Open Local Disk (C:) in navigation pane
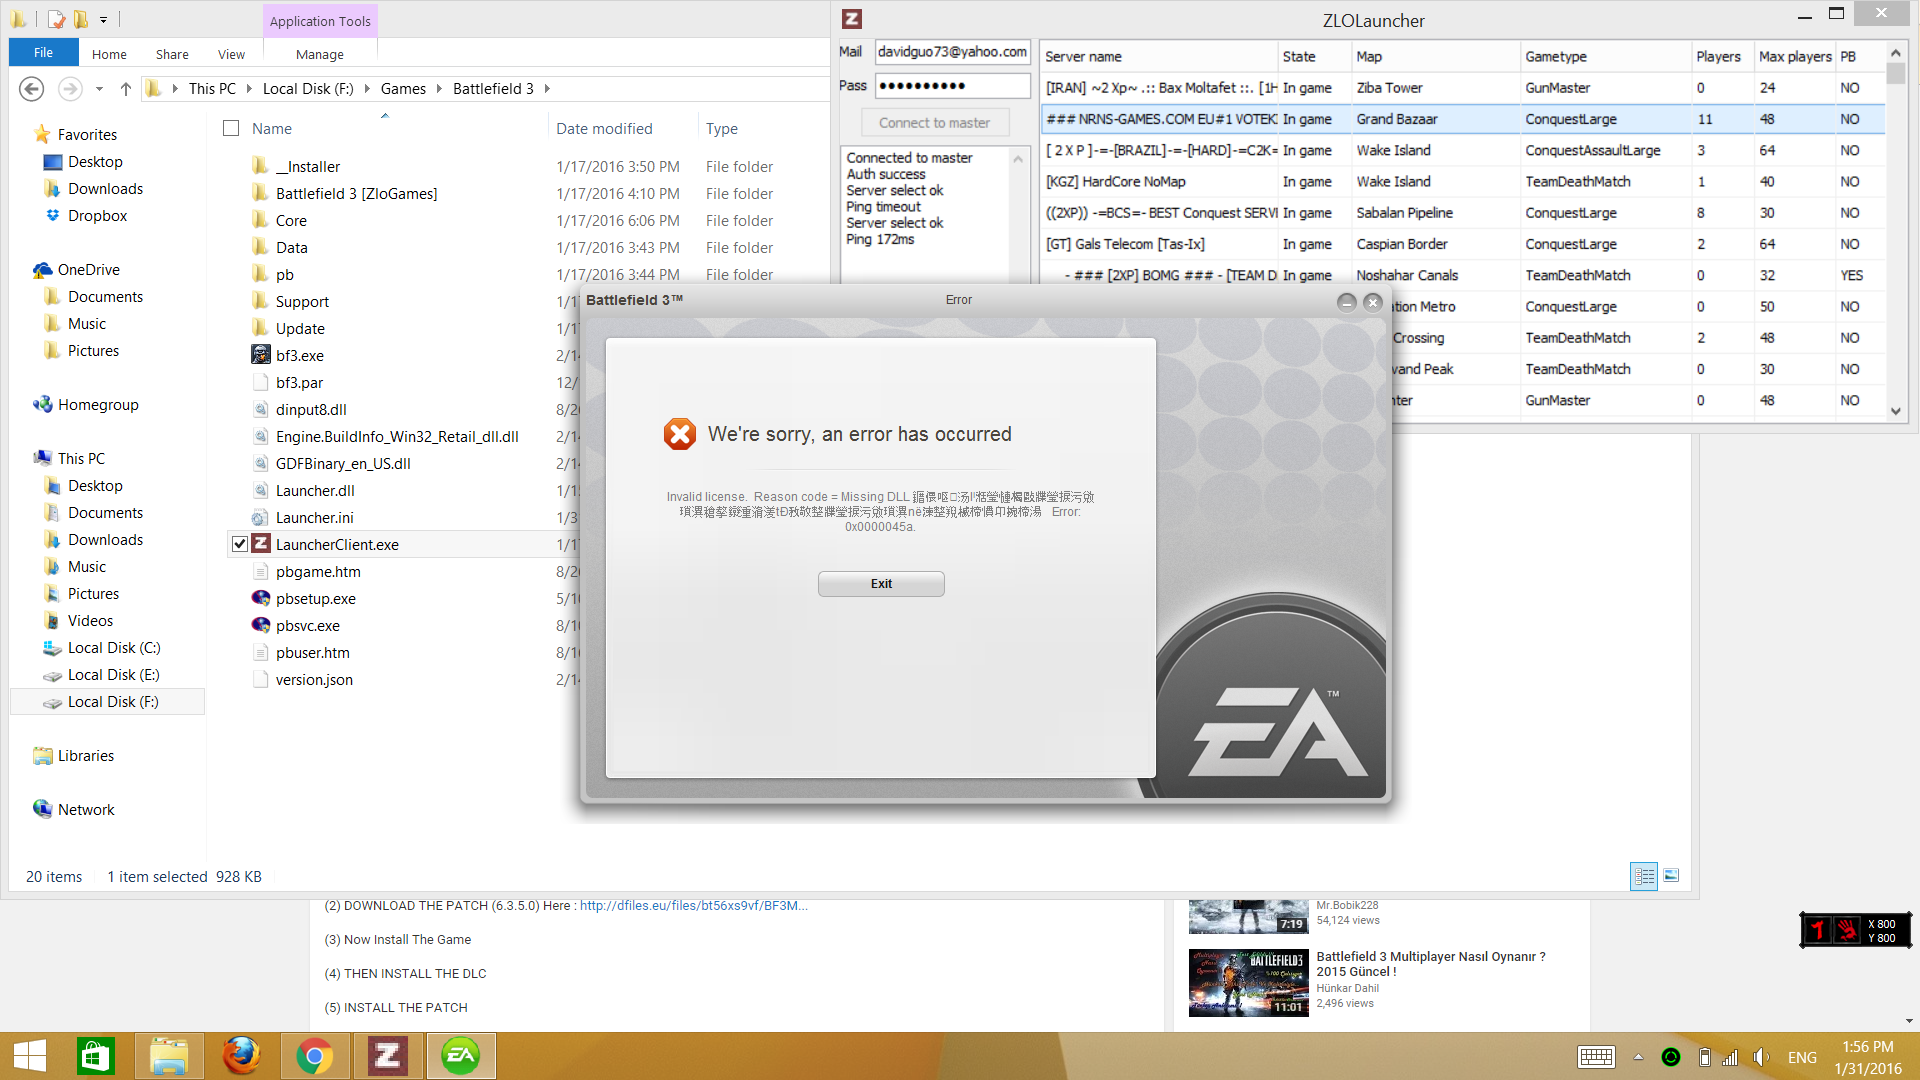The image size is (1920, 1080). coord(114,647)
